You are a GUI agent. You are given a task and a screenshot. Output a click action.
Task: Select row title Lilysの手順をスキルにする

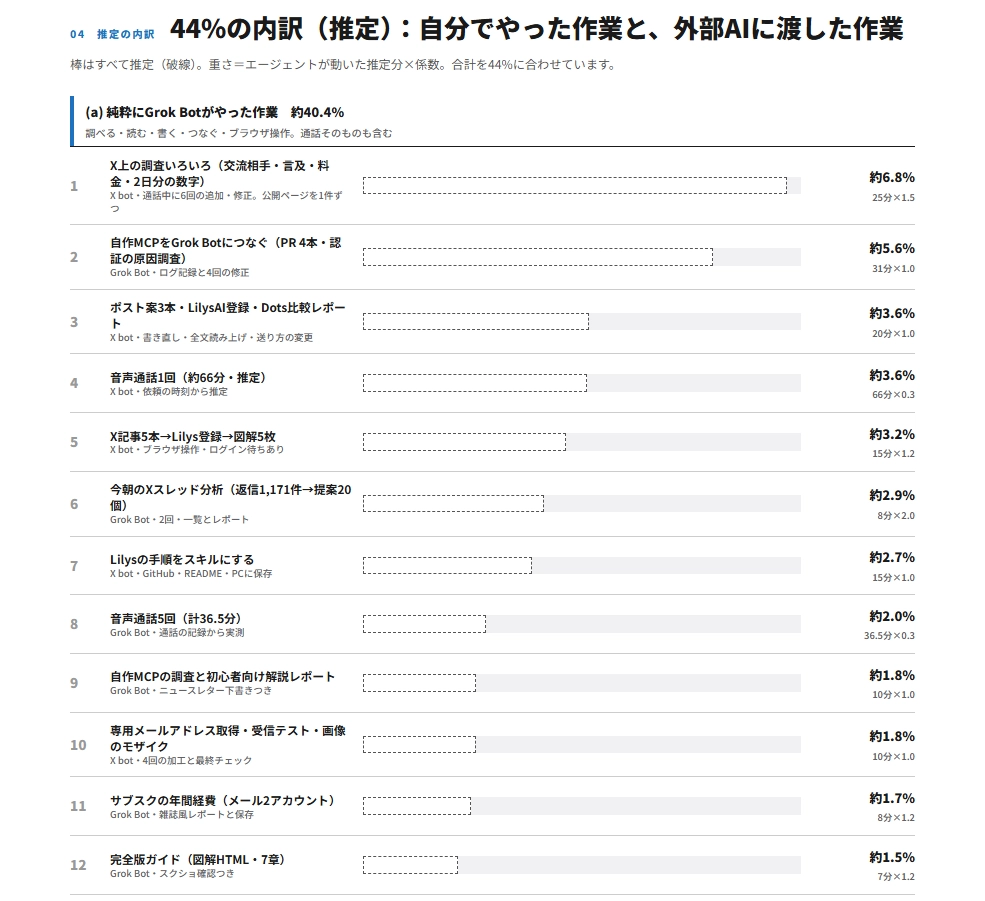(182, 559)
